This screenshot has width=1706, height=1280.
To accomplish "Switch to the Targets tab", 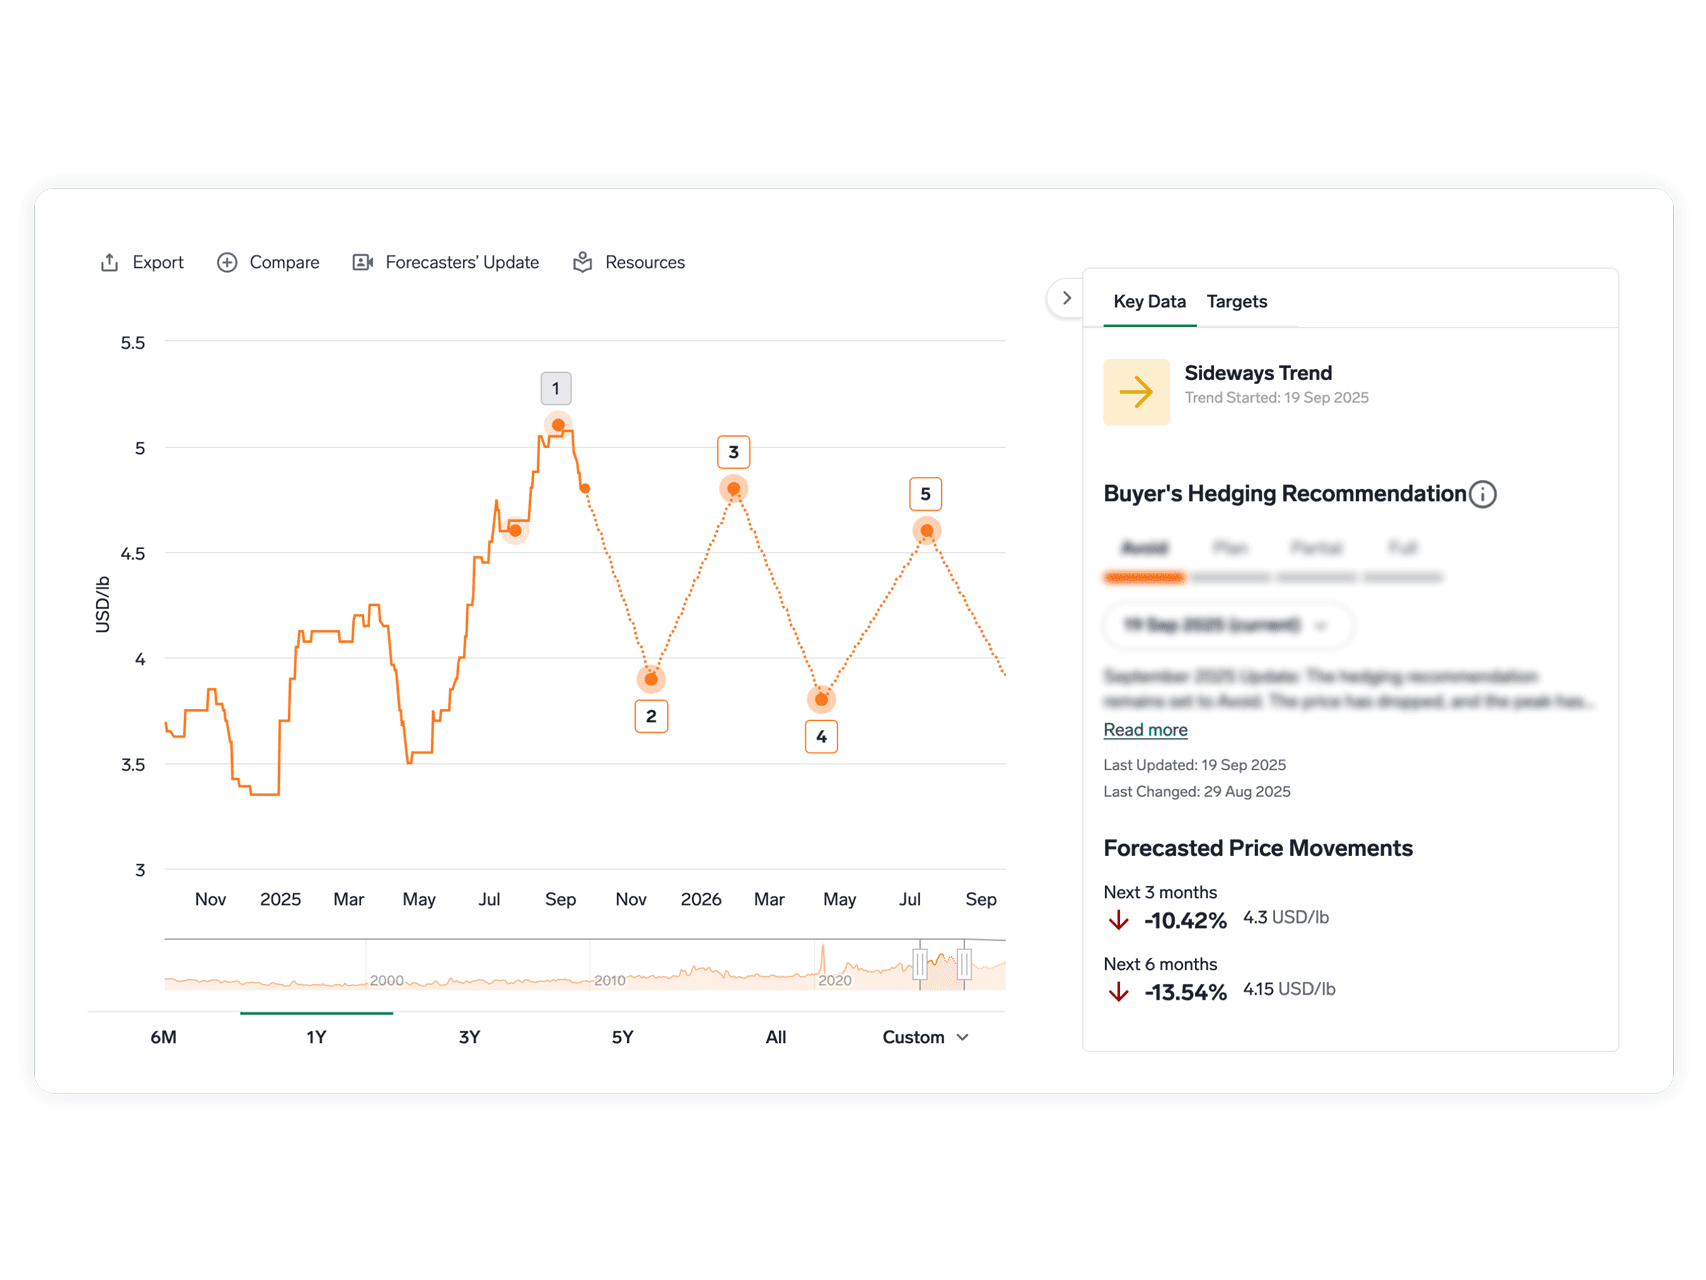I will (1236, 302).
